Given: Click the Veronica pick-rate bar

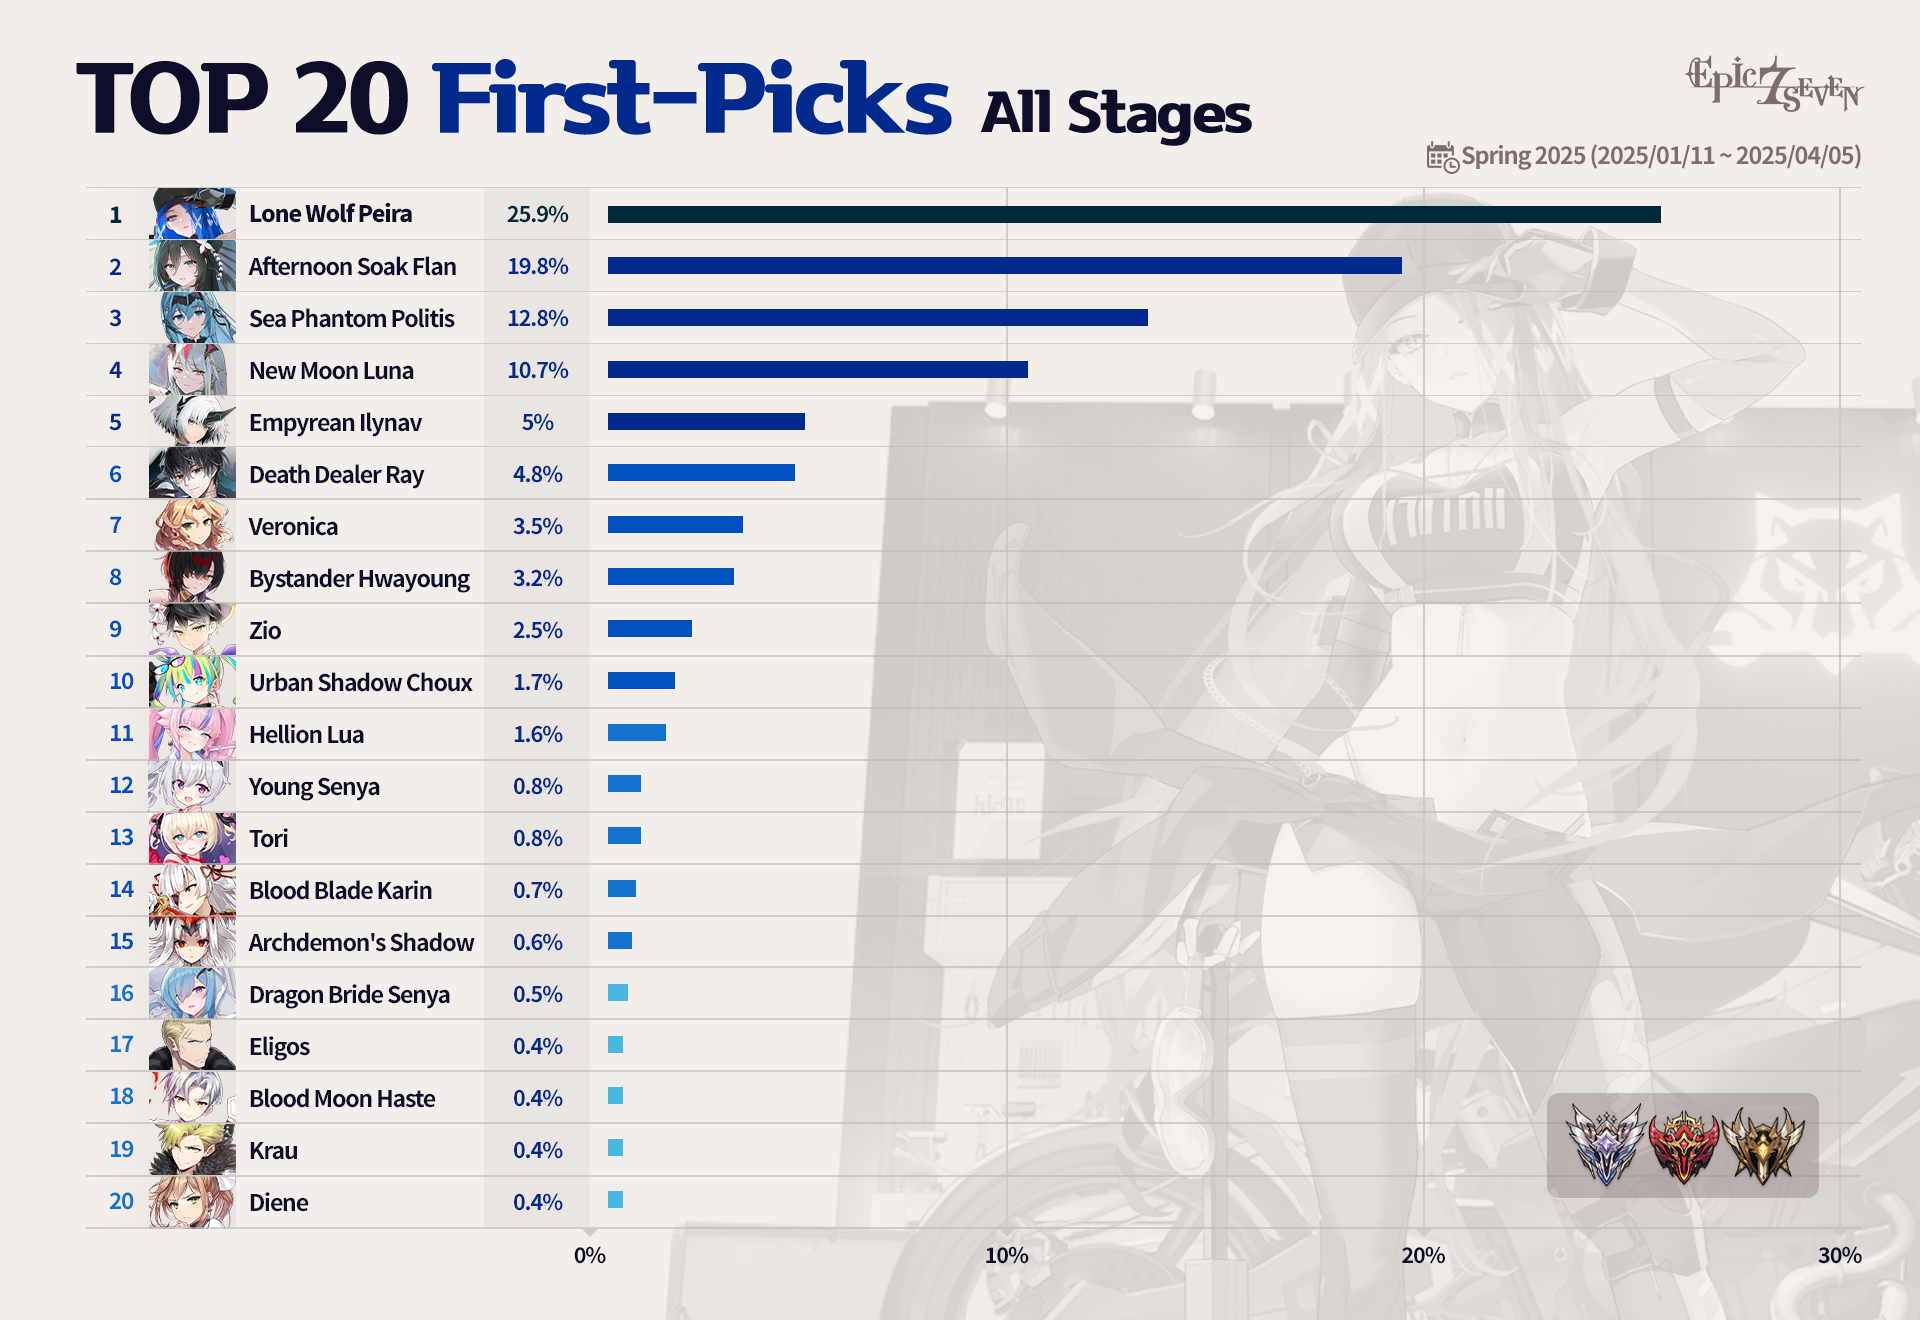Looking at the screenshot, I should click(x=675, y=525).
